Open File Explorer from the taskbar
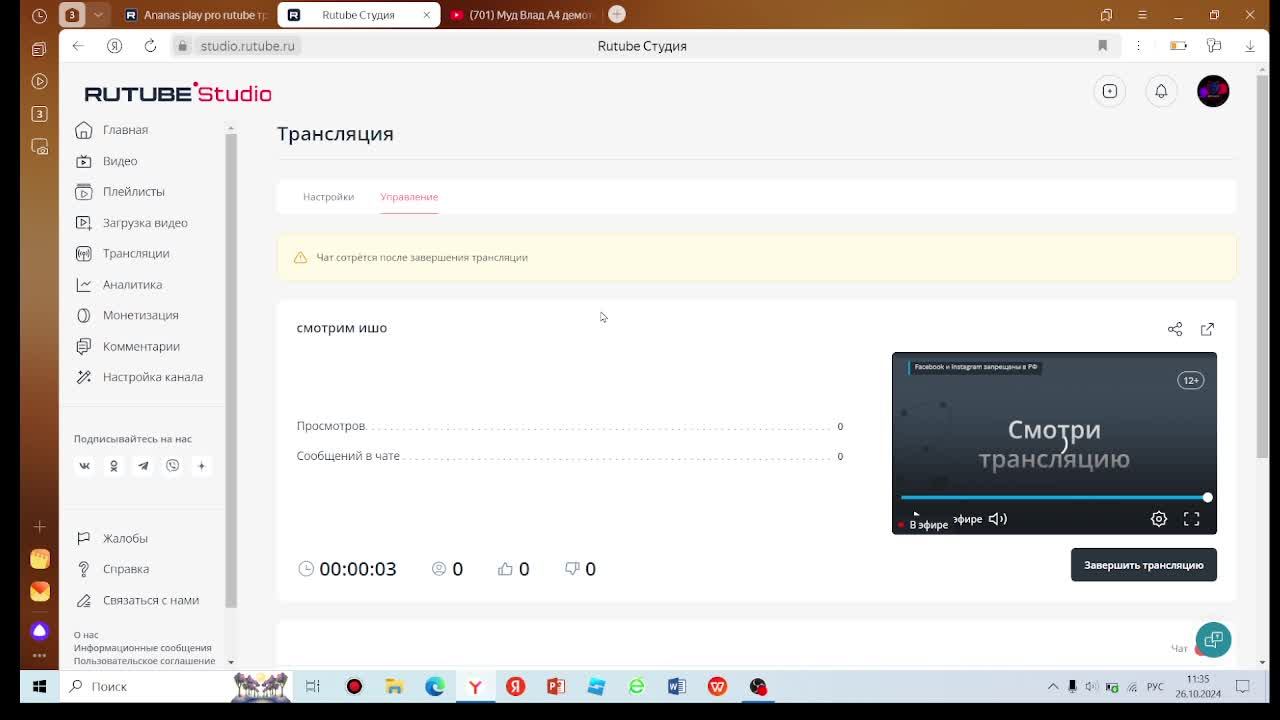 394,687
